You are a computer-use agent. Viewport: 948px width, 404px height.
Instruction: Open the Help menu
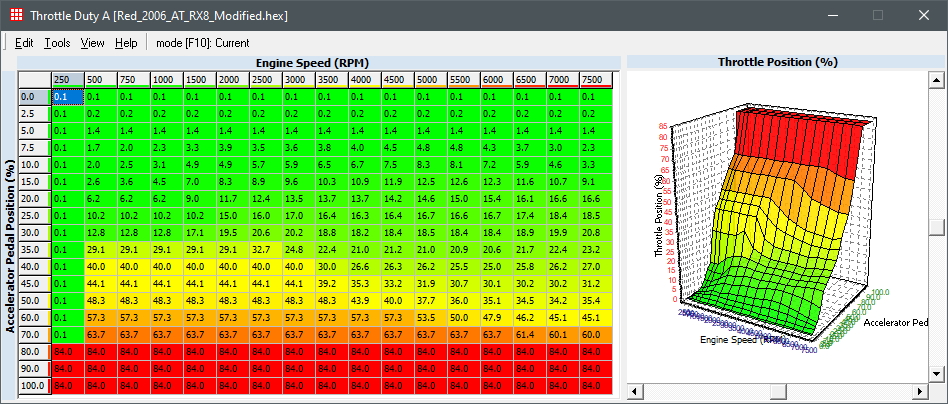click(x=126, y=43)
